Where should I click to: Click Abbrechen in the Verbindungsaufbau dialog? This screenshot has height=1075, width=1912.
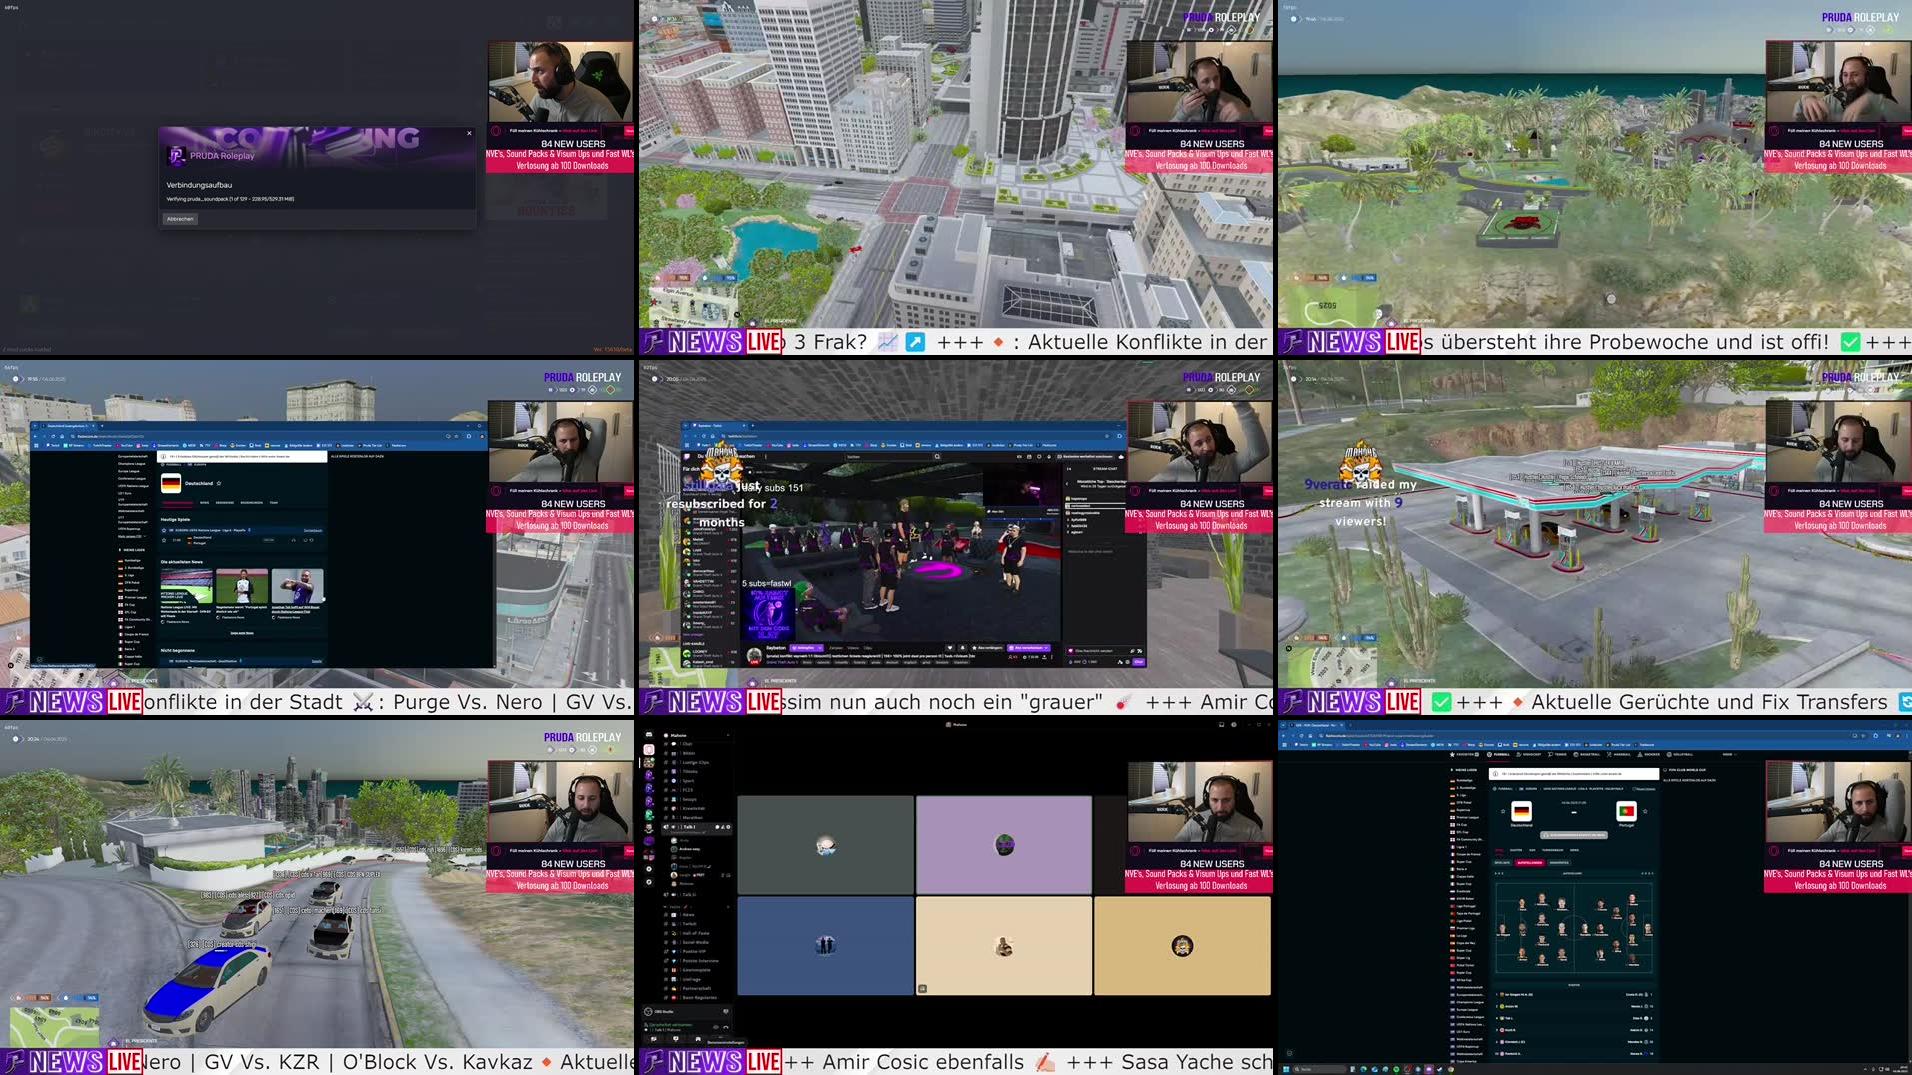(181, 218)
